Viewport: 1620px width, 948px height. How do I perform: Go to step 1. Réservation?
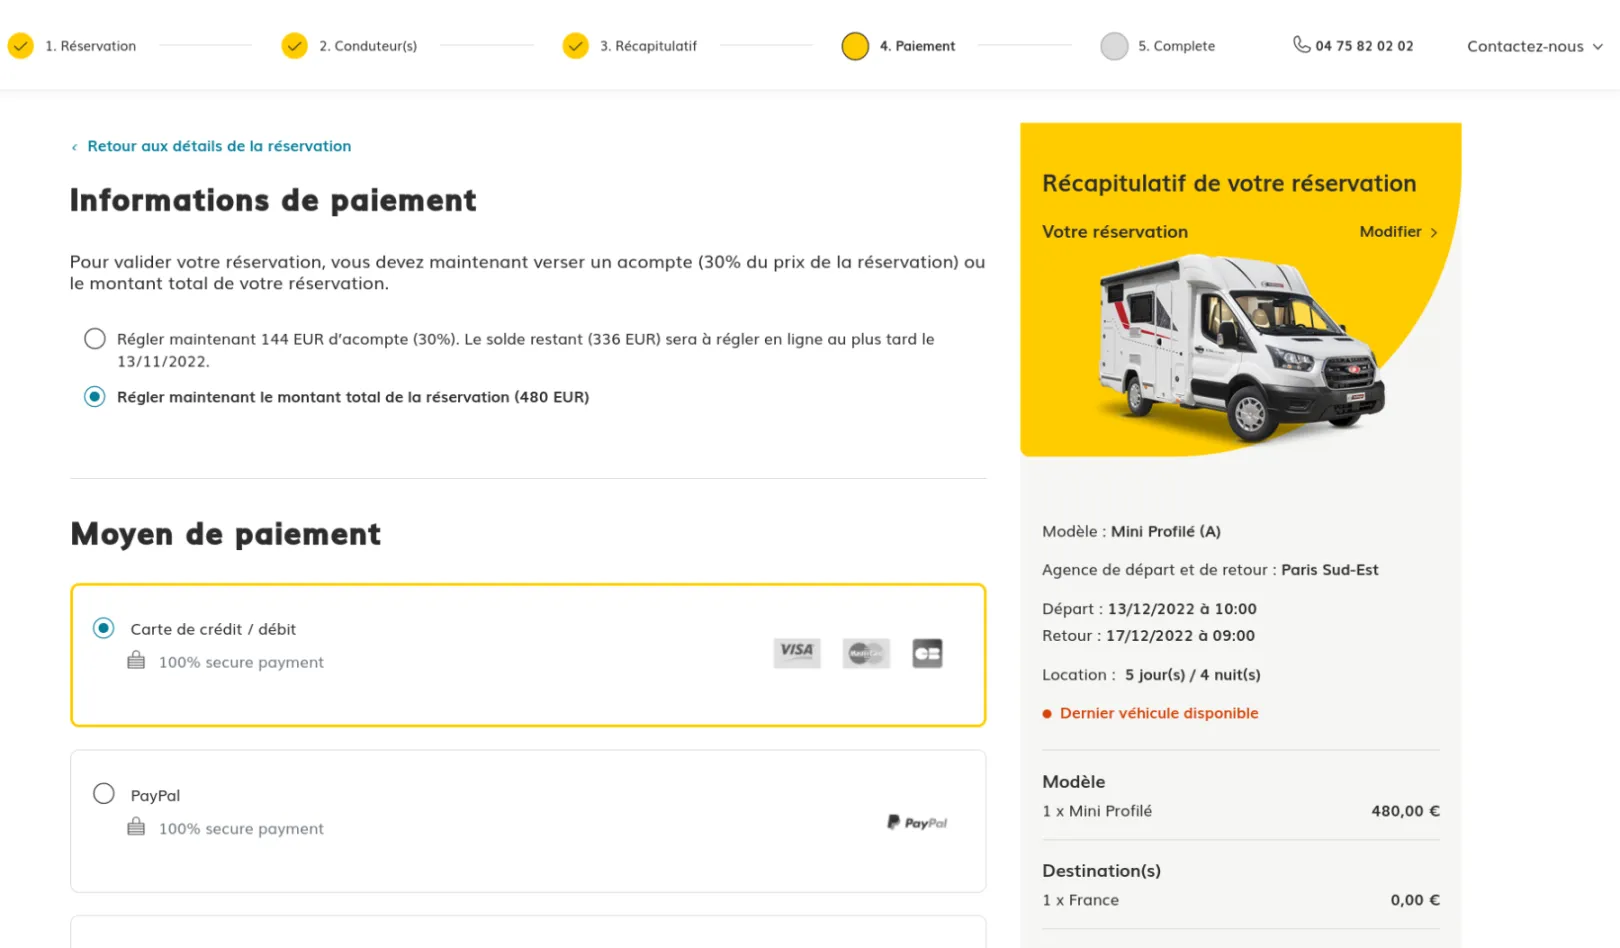click(x=90, y=46)
